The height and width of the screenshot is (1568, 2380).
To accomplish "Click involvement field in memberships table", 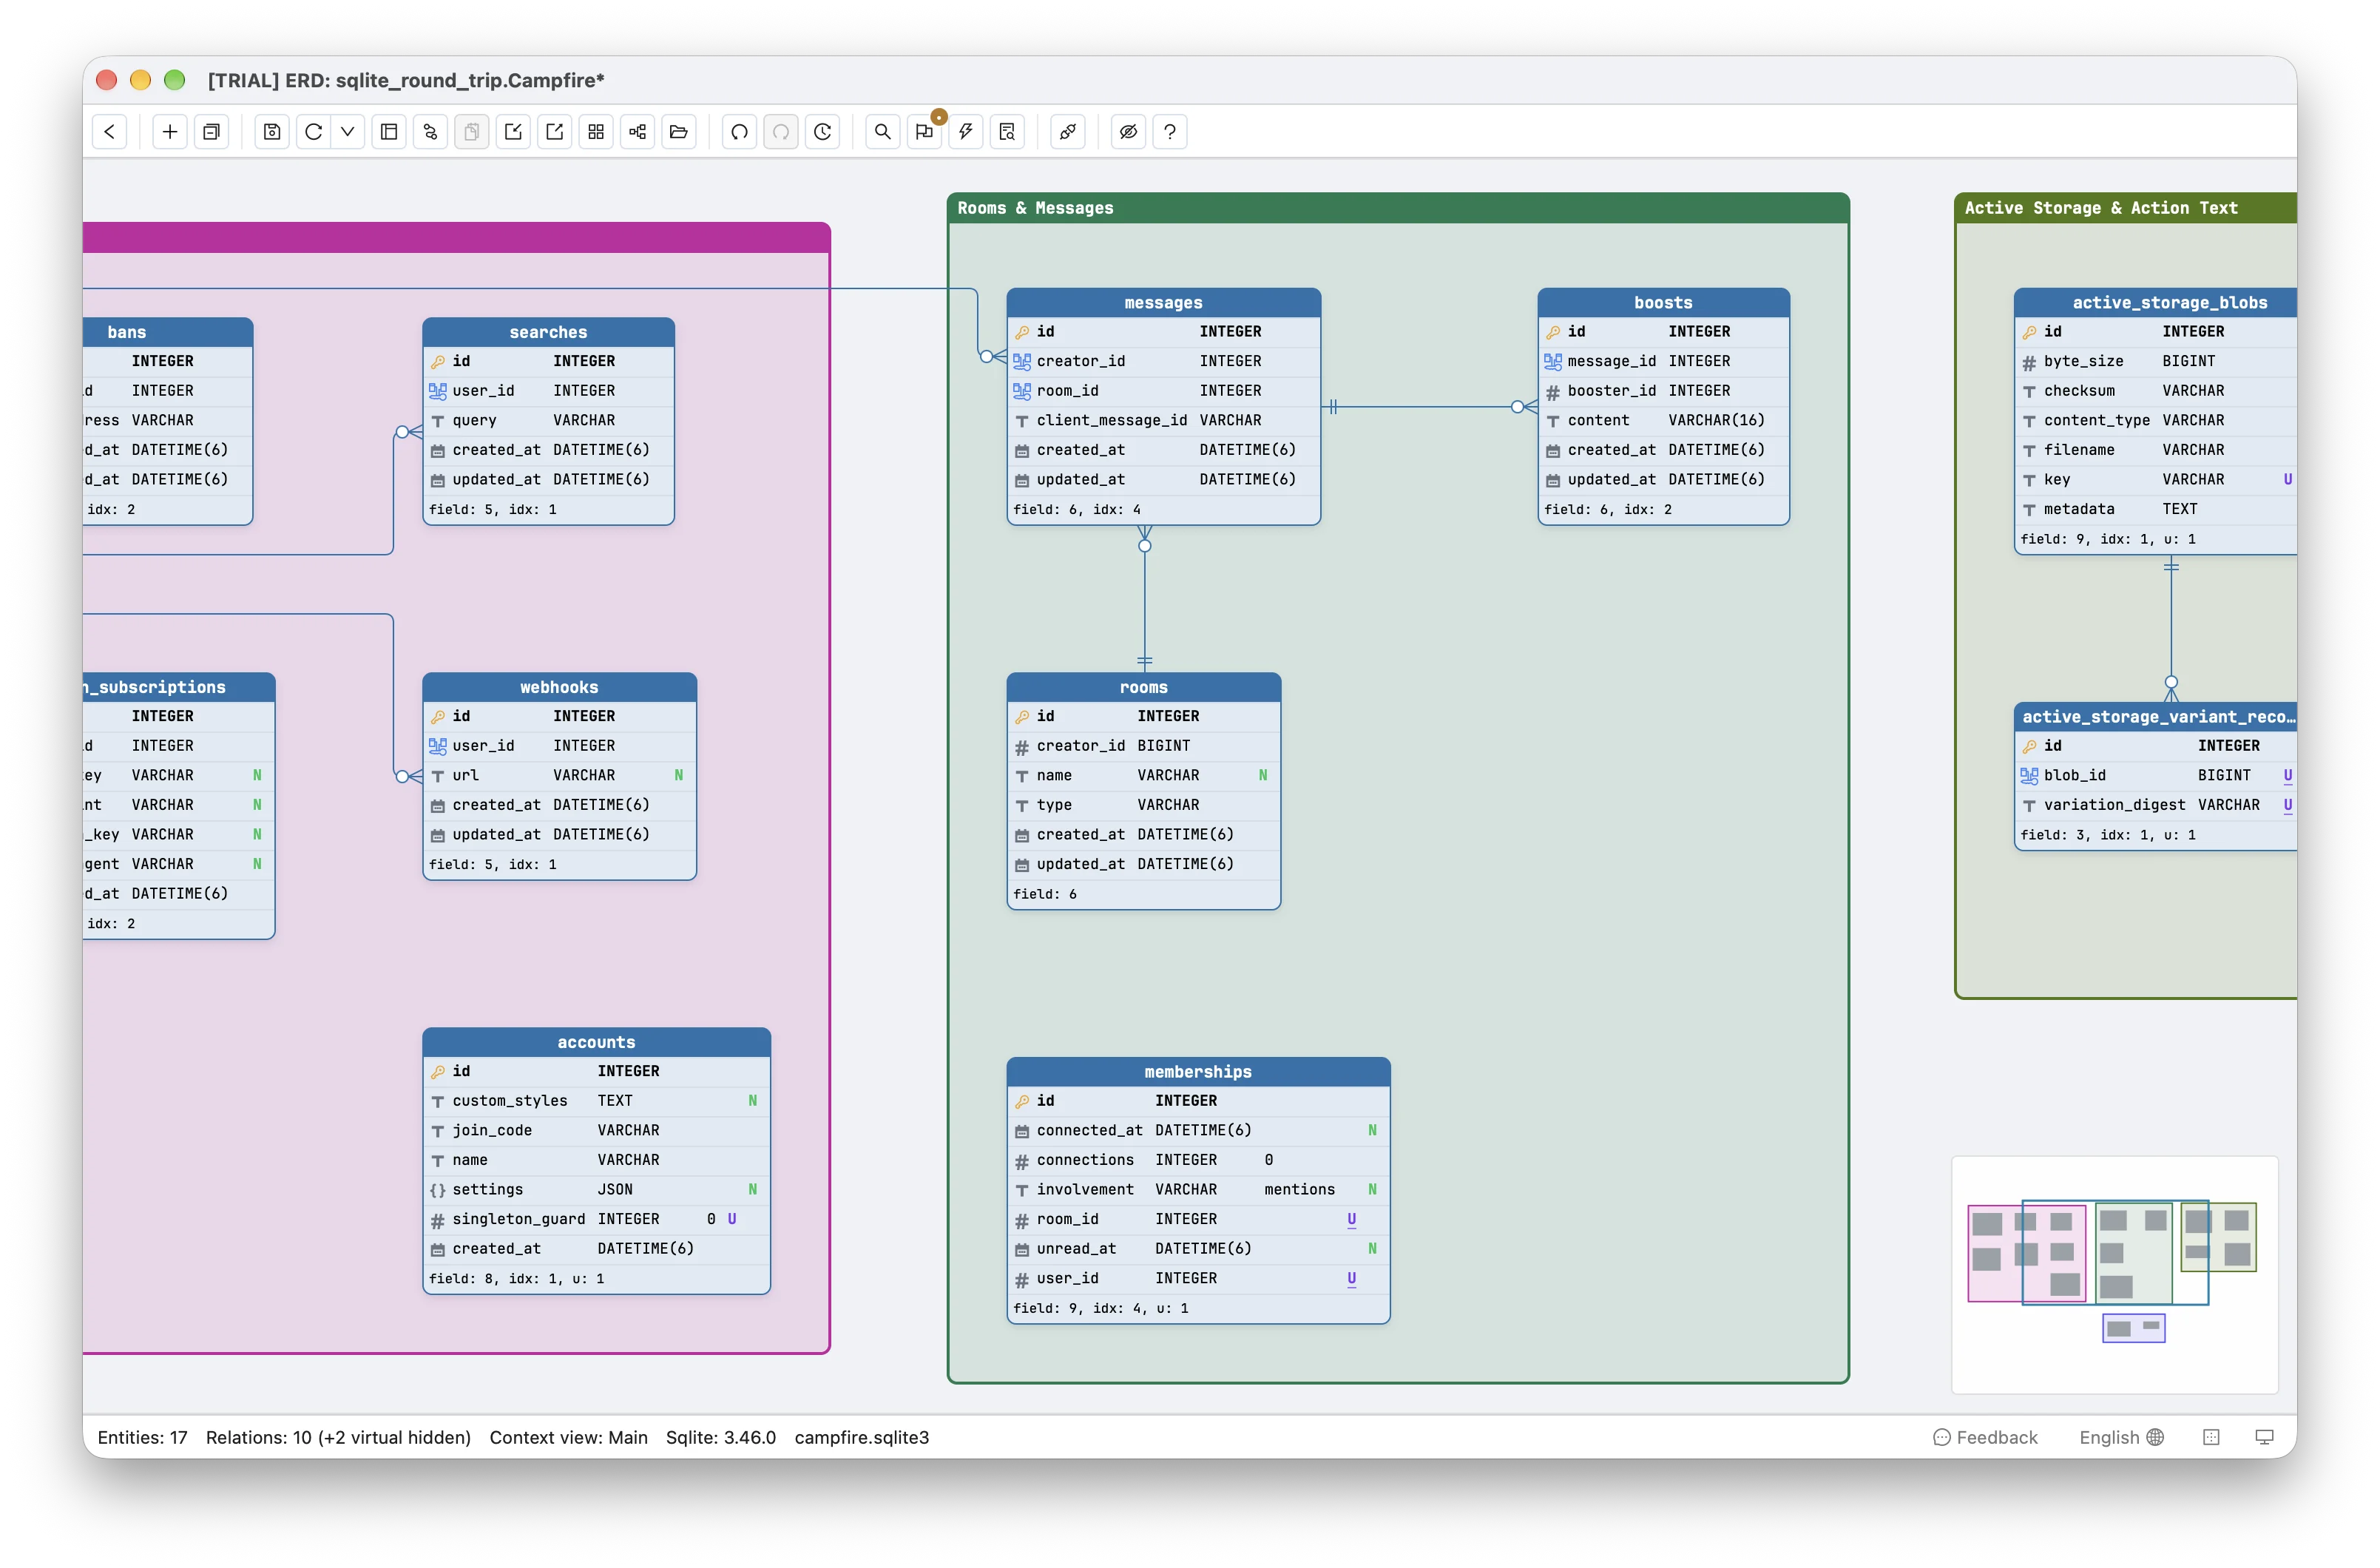I will (x=1198, y=1189).
